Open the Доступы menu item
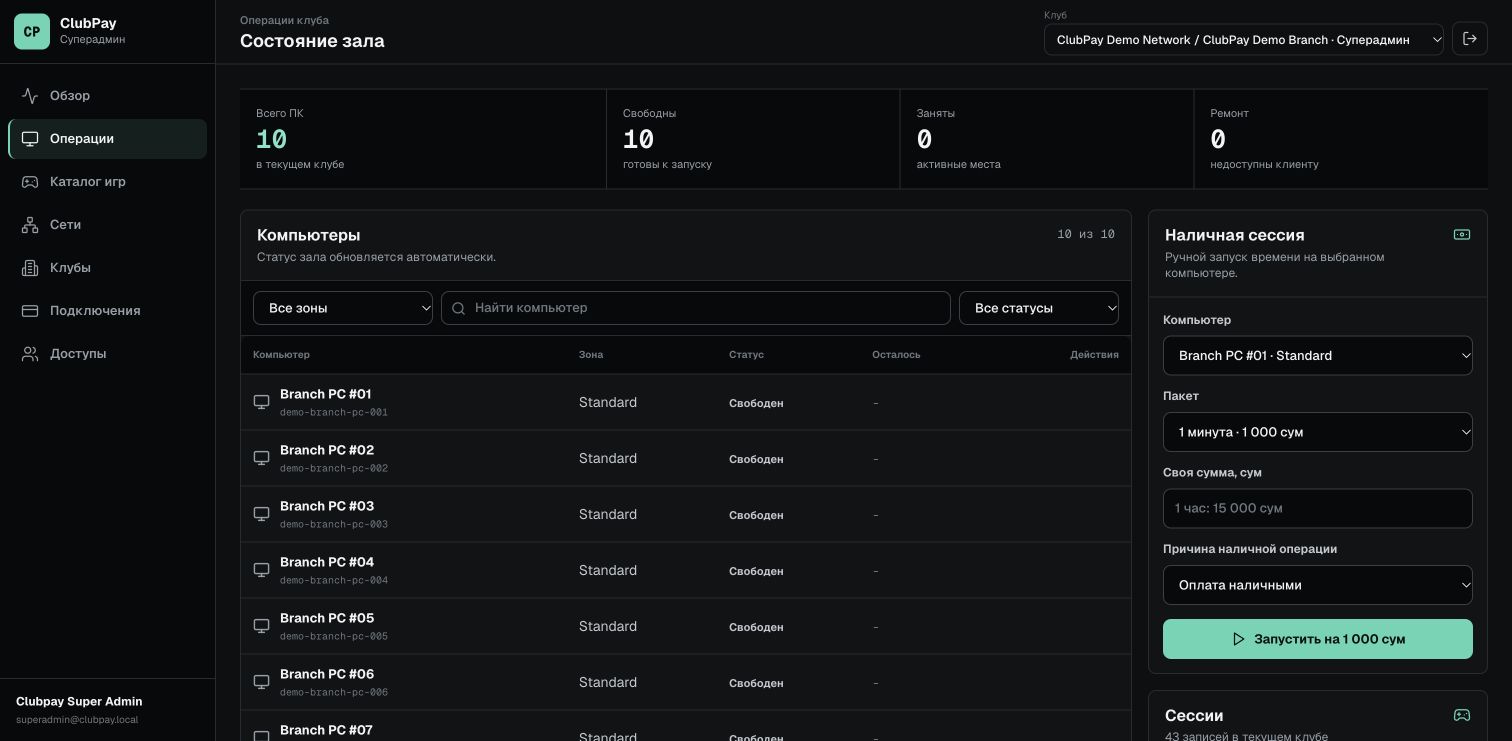Viewport: 1512px width, 741px height. tap(107, 354)
